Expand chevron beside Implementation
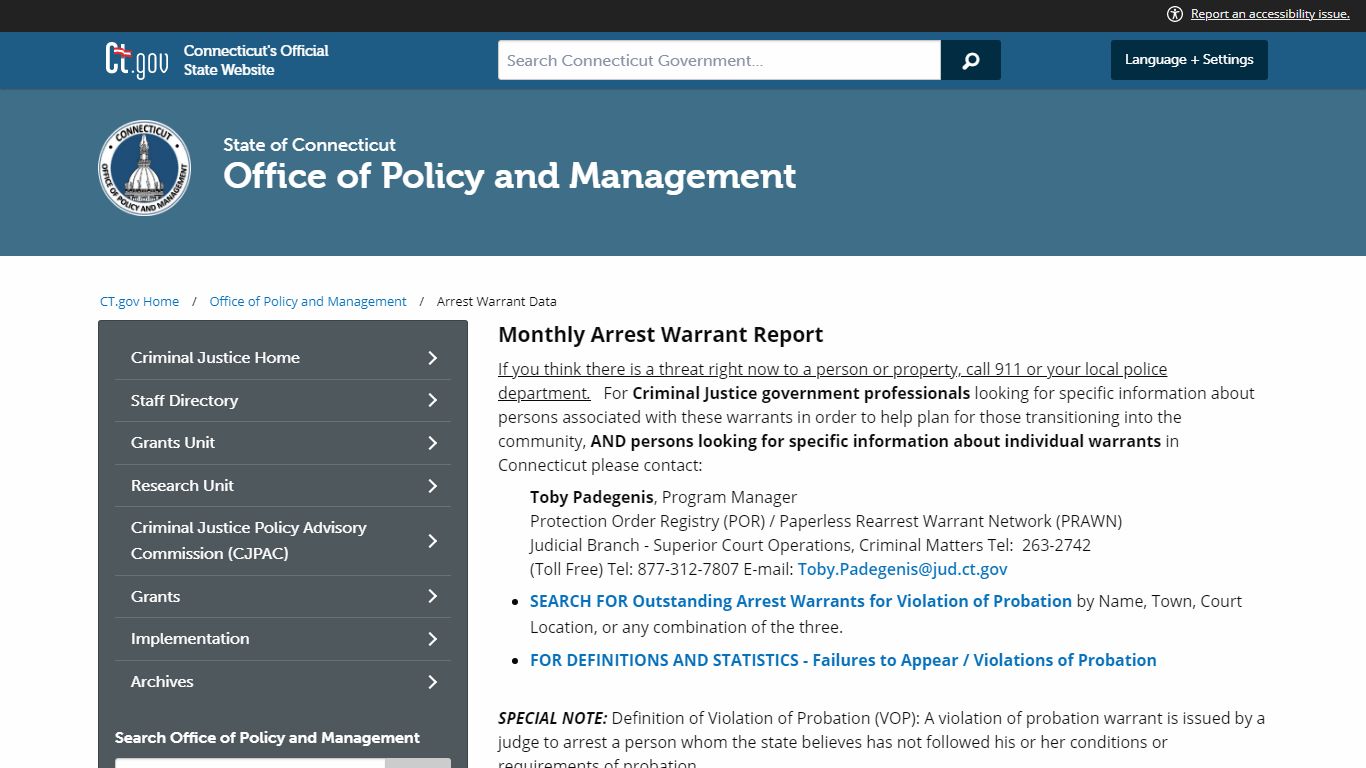This screenshot has width=1366, height=768. (433, 639)
